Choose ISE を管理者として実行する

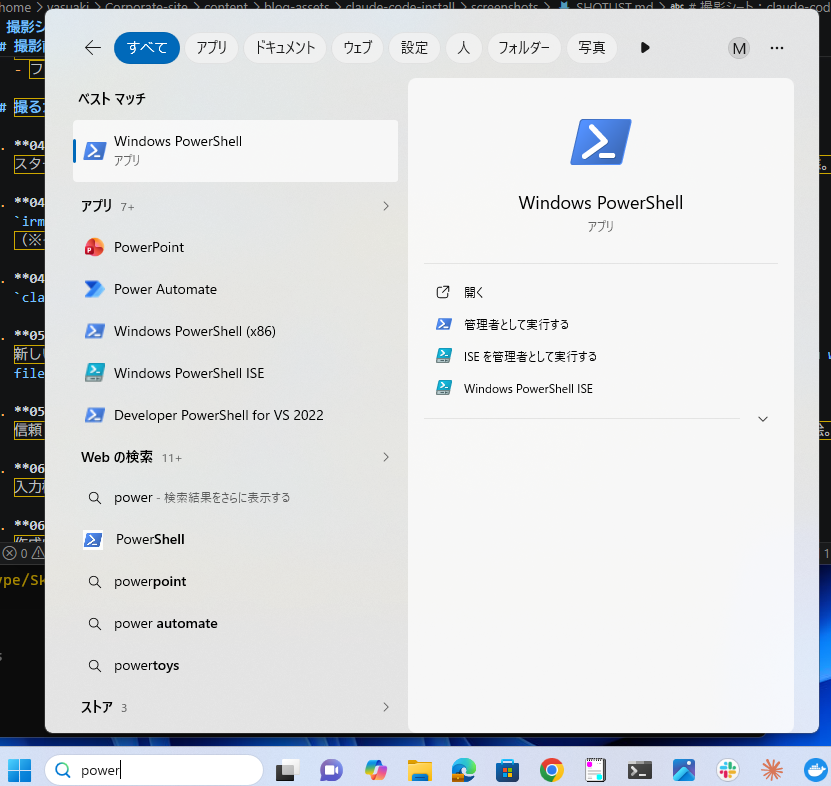[600, 356]
